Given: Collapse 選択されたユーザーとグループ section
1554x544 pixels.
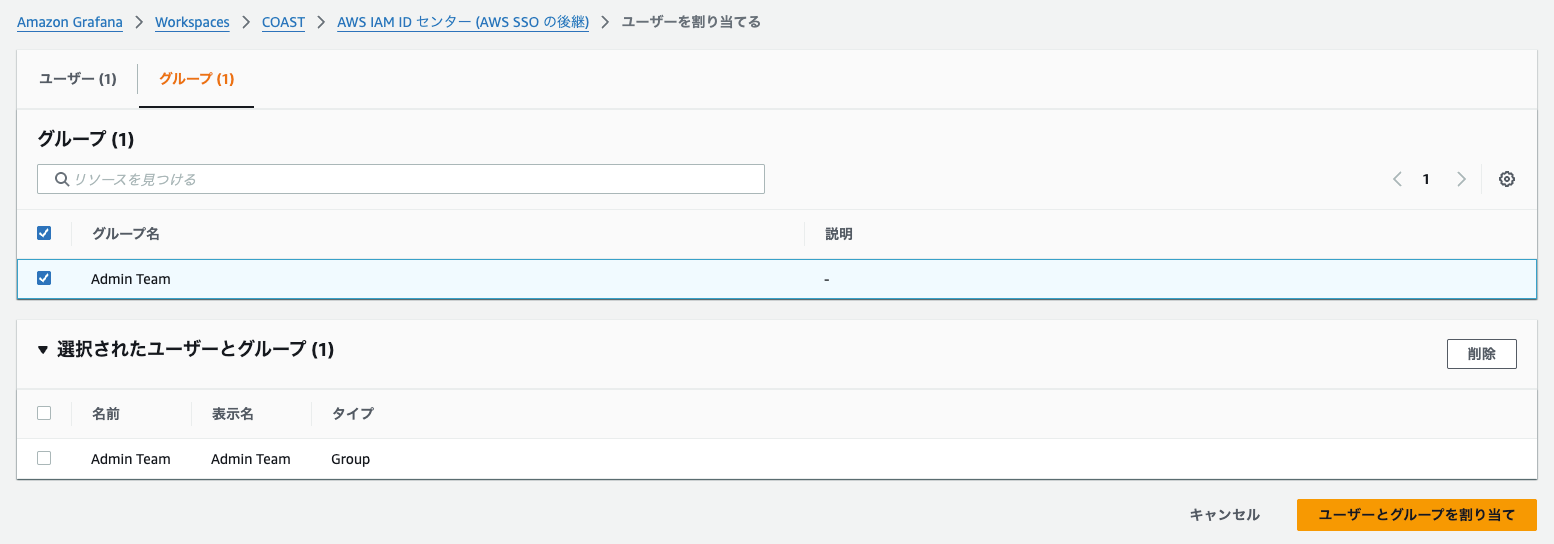Looking at the screenshot, I should pyautogui.click(x=43, y=350).
